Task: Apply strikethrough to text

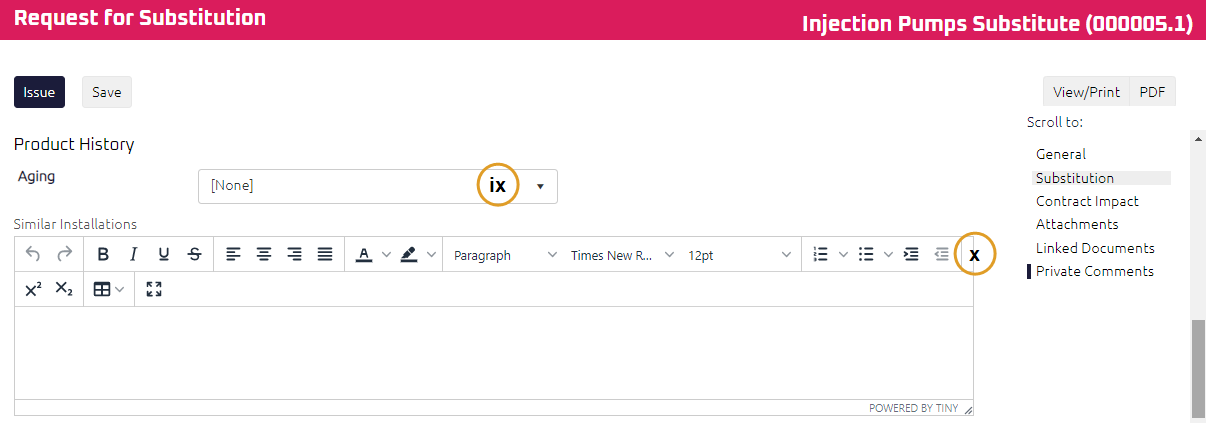Action: tap(195, 255)
